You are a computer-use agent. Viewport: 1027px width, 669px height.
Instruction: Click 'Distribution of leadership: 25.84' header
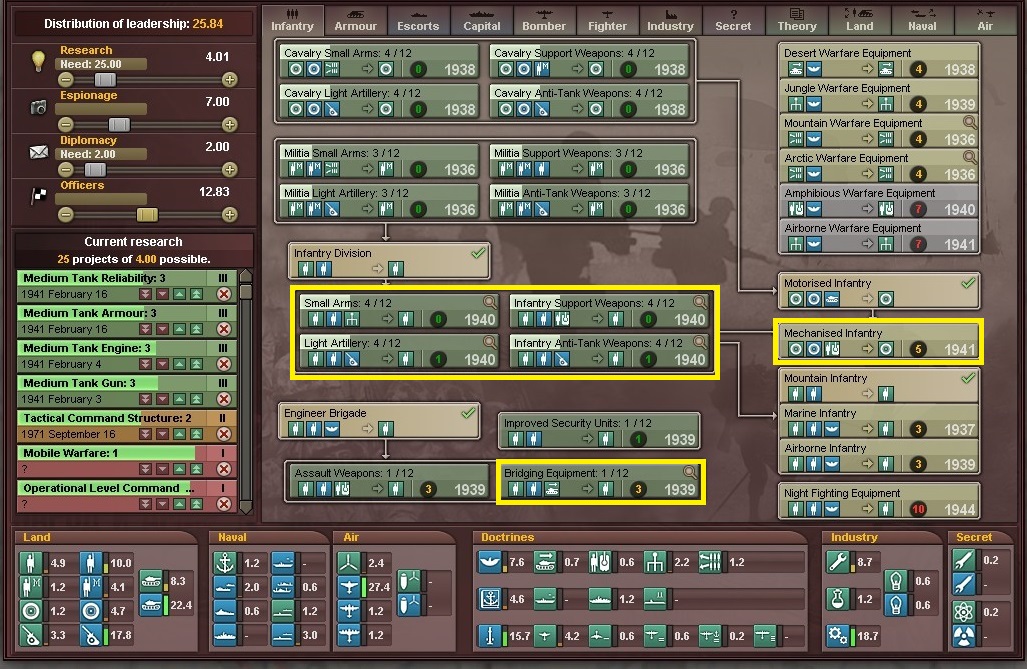coord(134,24)
